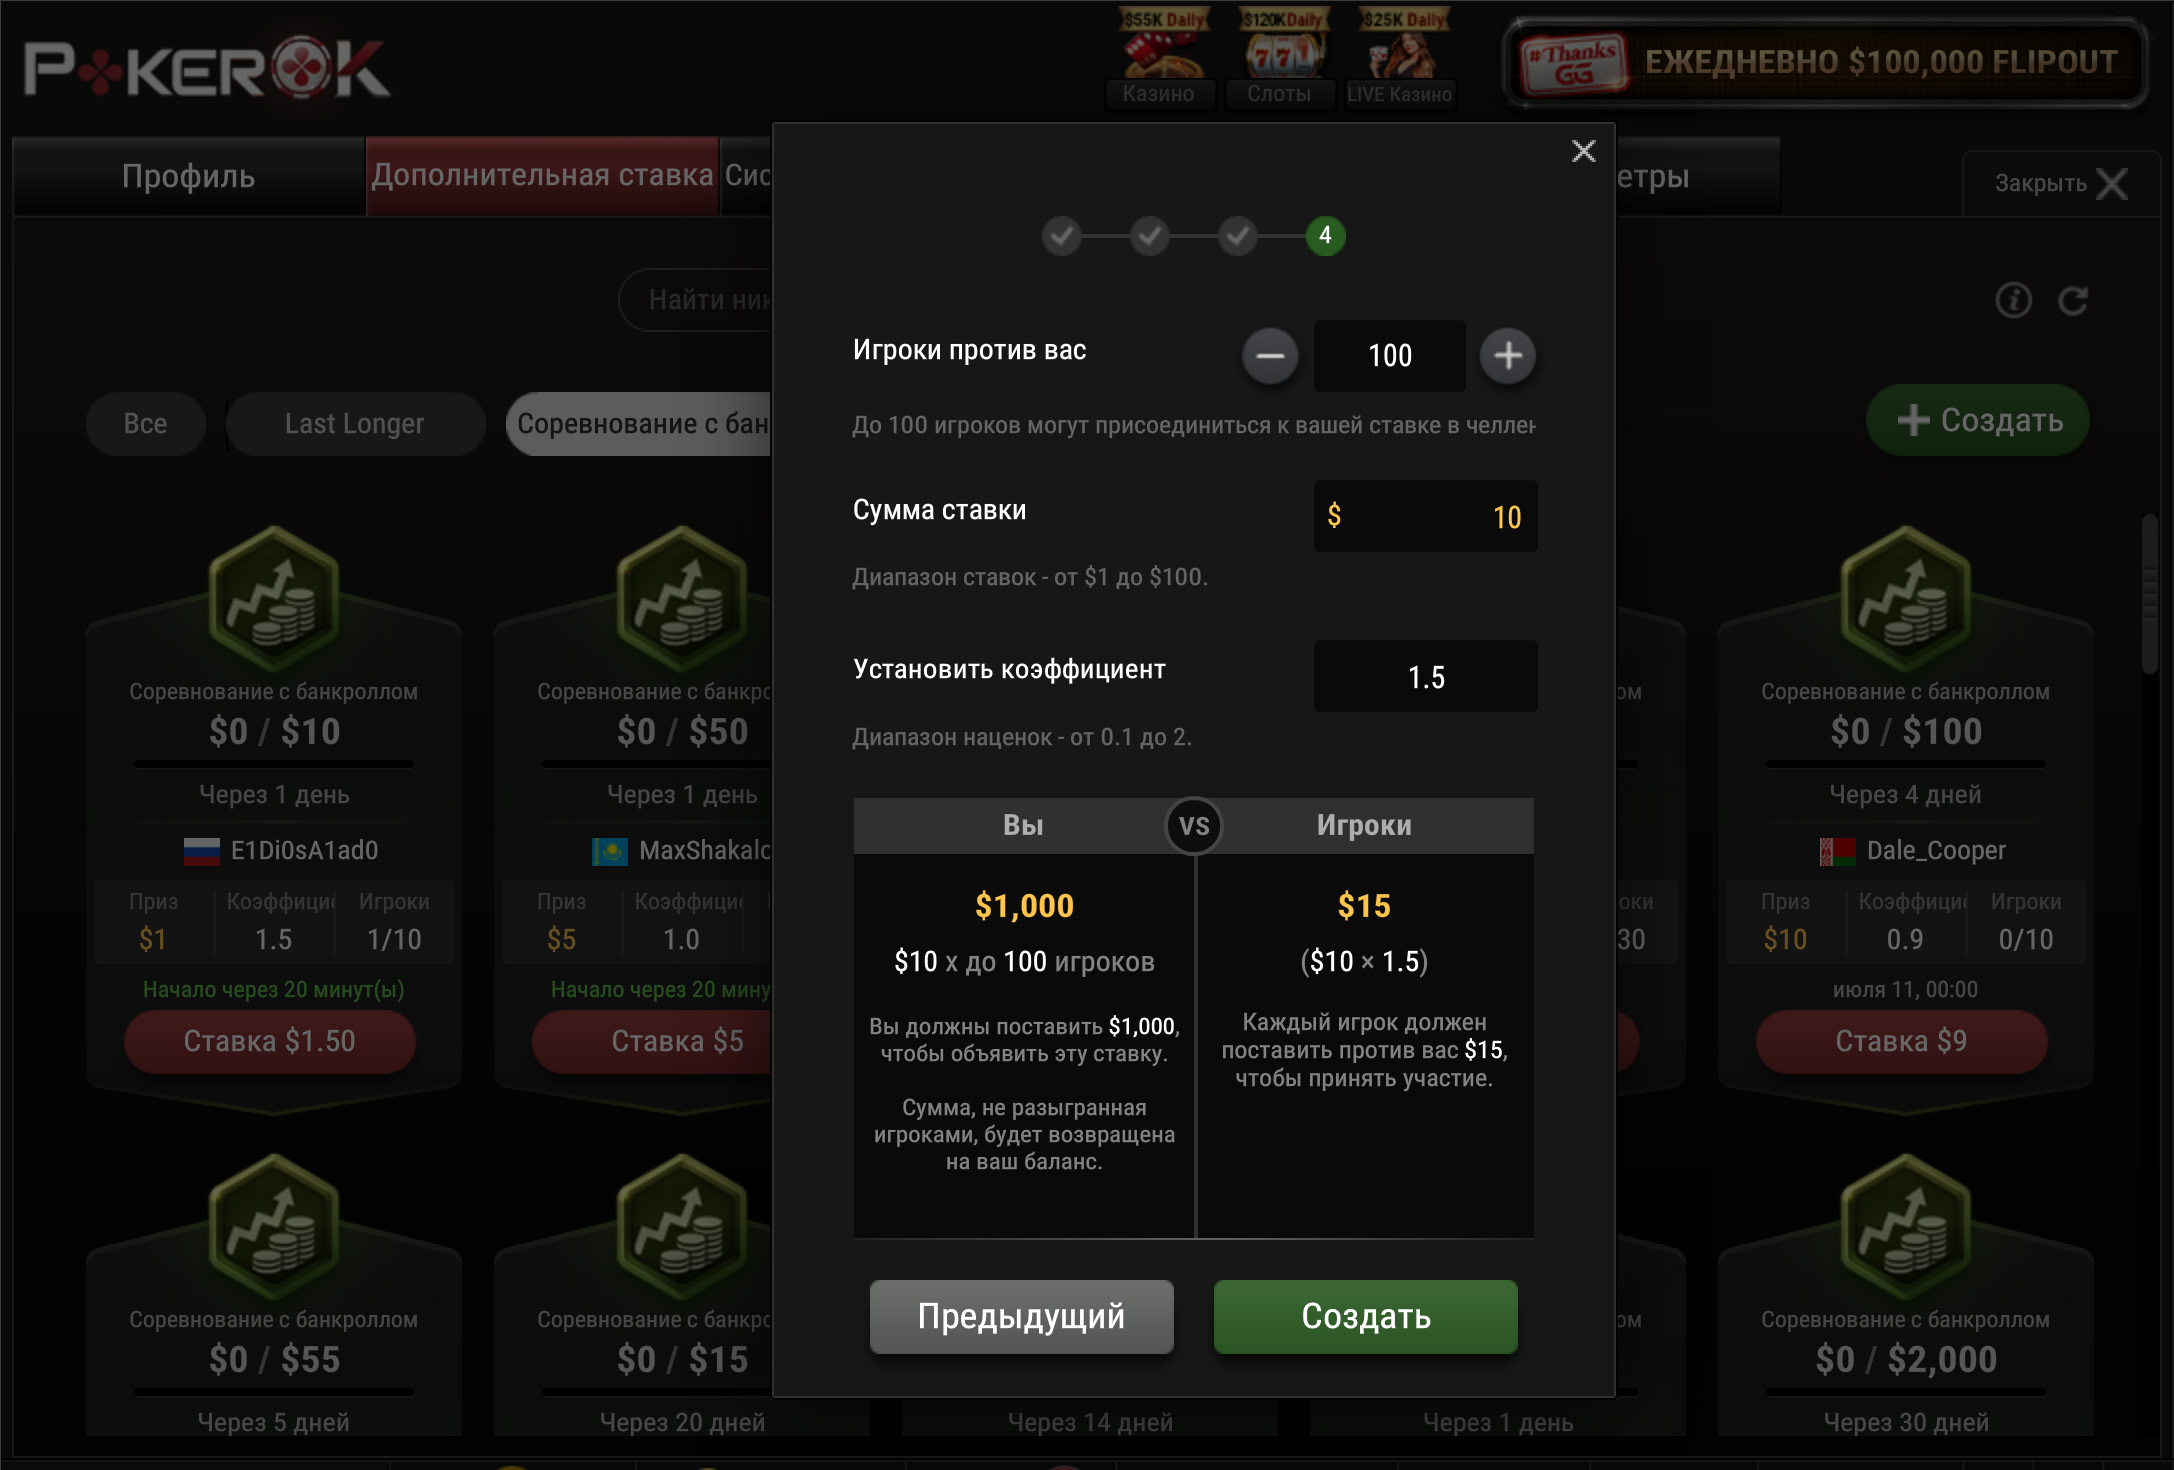The image size is (2174, 1470).
Task: Click the Установить коэффициент value field
Action: coord(1426,676)
